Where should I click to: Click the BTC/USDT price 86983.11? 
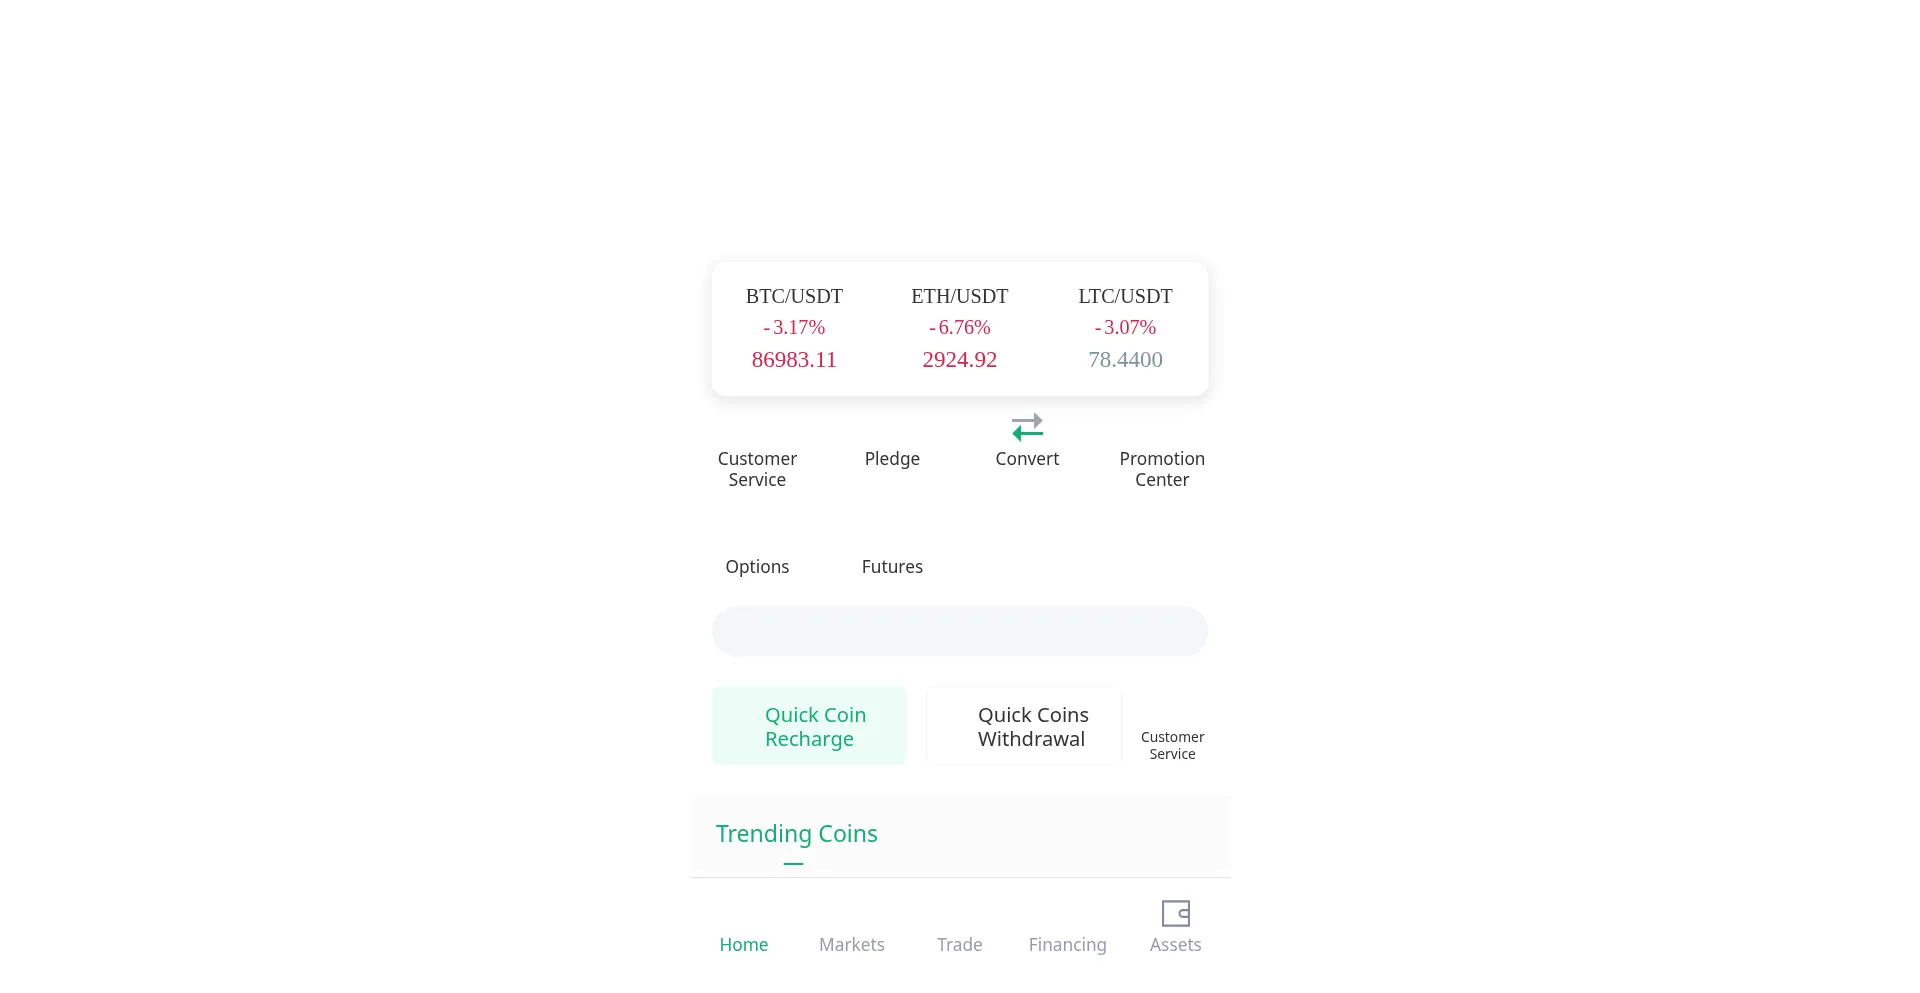[794, 360]
